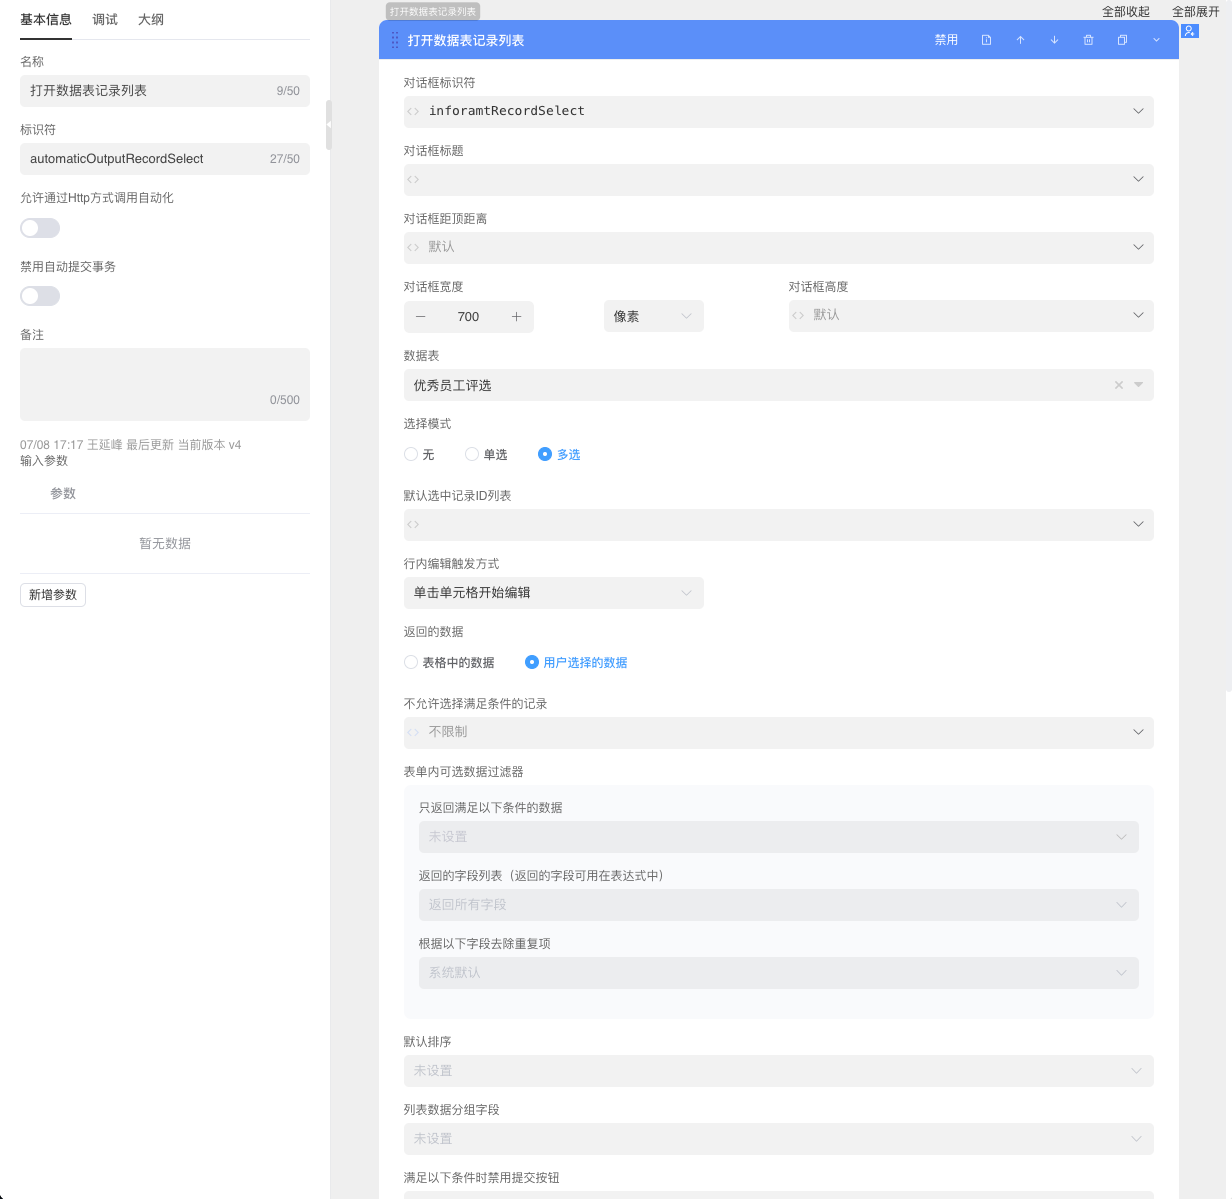Toggle the 禁用自动提交事务 switch
The image size is (1232, 1199).
coord(40,296)
